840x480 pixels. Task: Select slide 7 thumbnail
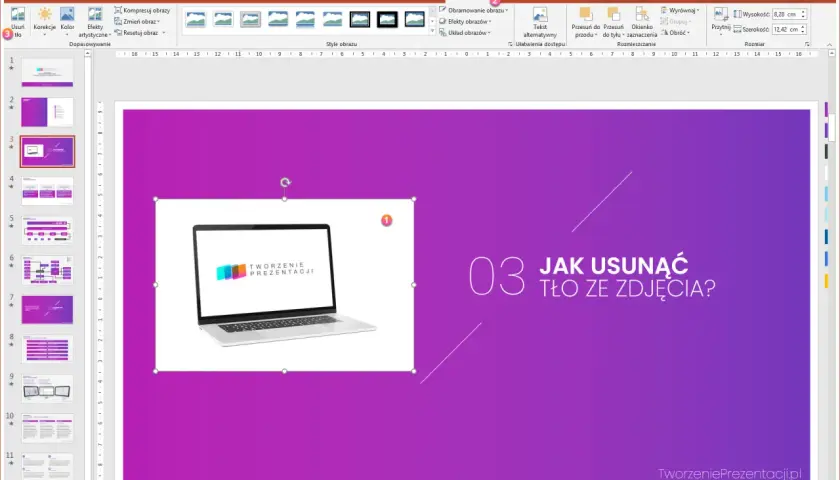(x=47, y=310)
